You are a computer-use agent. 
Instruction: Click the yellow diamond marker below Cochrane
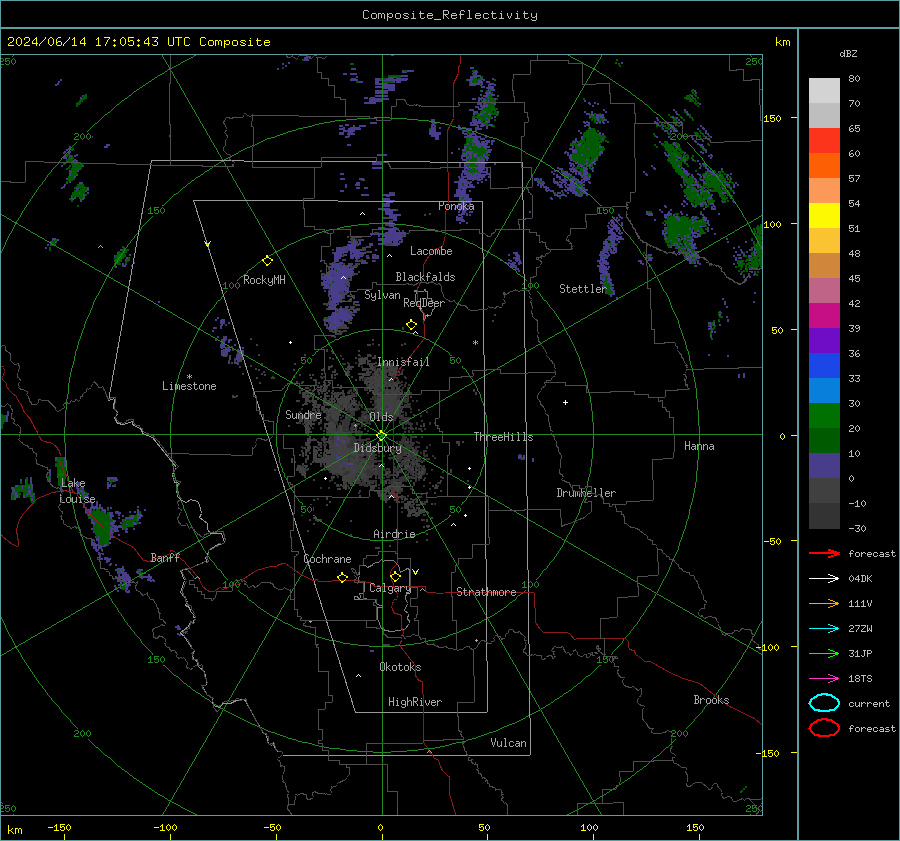coord(343,577)
